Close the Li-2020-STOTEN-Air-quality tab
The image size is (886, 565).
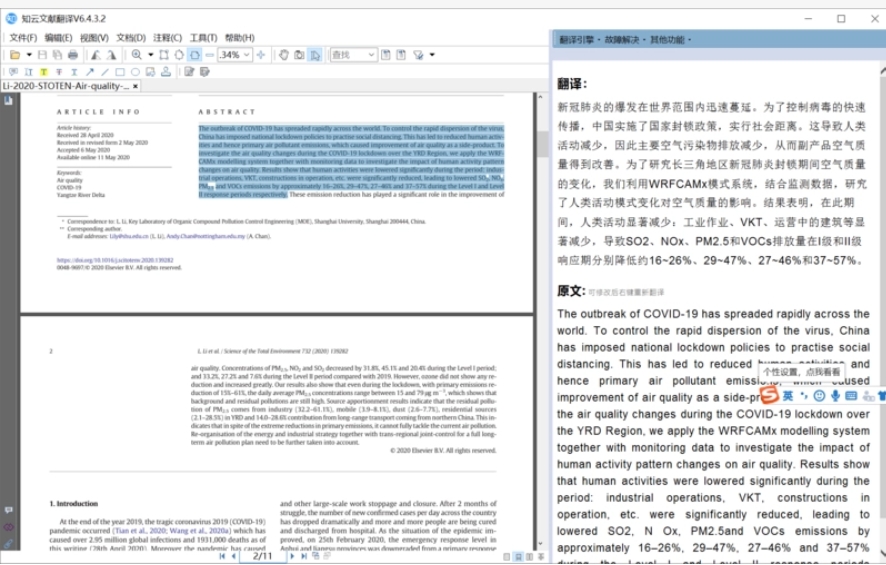[x=135, y=86]
